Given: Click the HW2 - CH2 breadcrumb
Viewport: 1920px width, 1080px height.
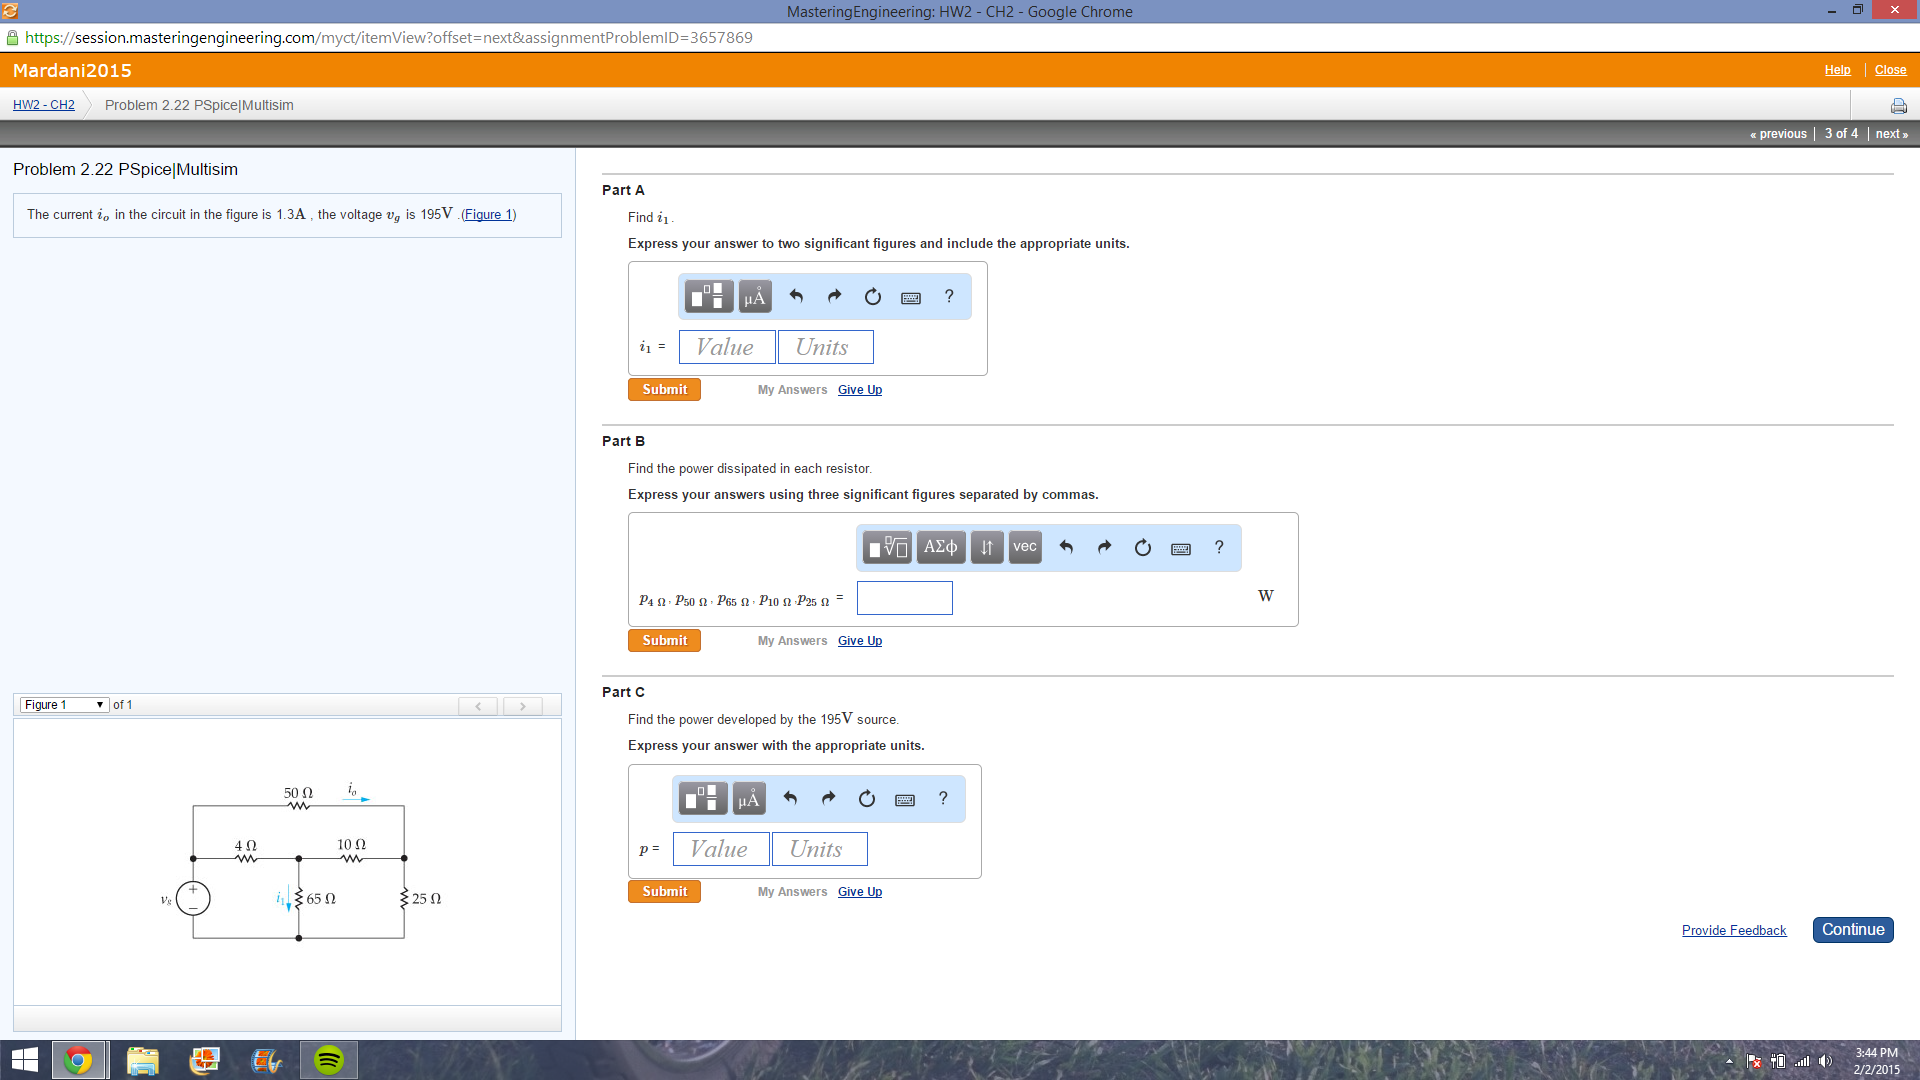Looking at the screenshot, I should coord(43,104).
